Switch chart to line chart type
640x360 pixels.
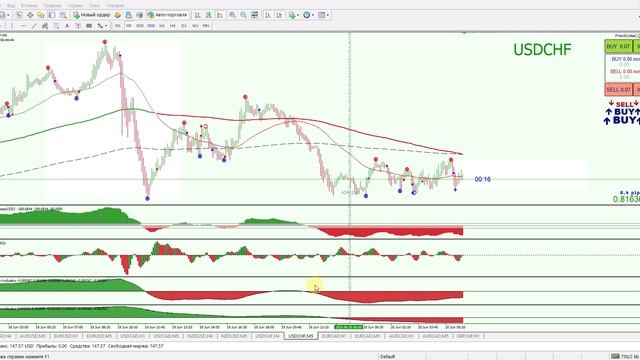coord(220,15)
